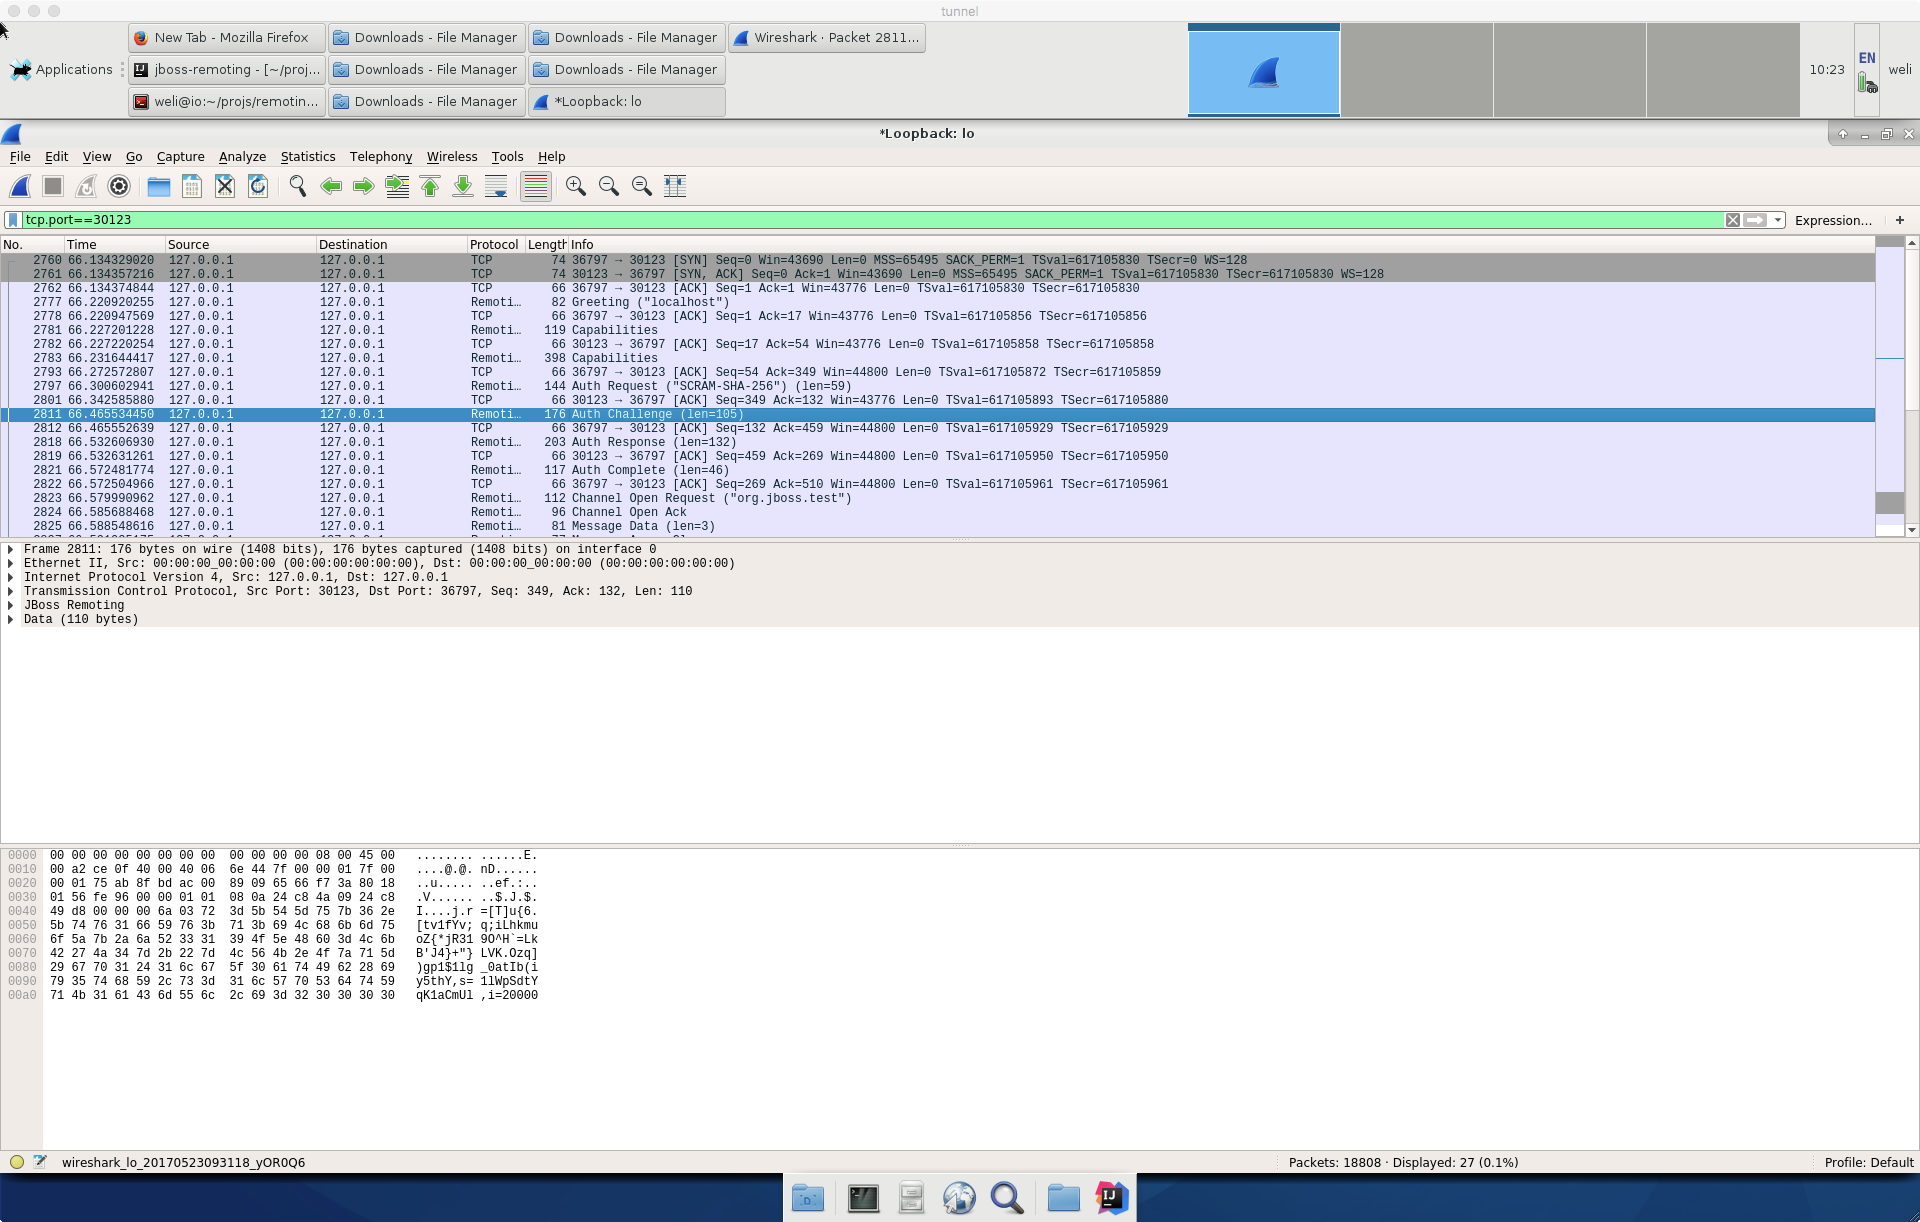This screenshot has width=1920, height=1222.
Task: Click the find packet magnifier icon
Action: click(297, 186)
